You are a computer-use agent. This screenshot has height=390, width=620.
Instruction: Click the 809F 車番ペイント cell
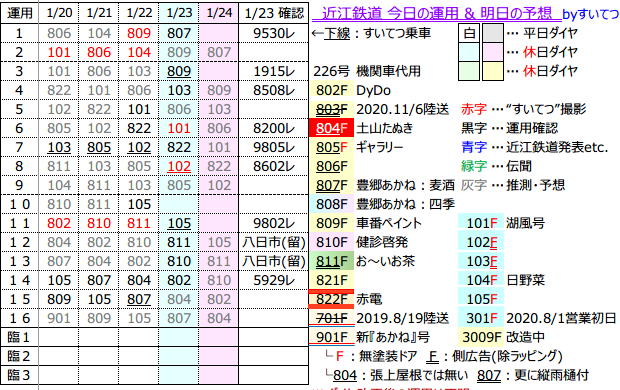331,223
